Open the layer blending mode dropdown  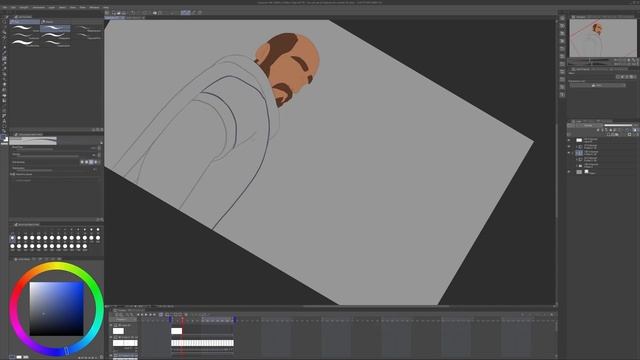pyautogui.click(x=588, y=125)
